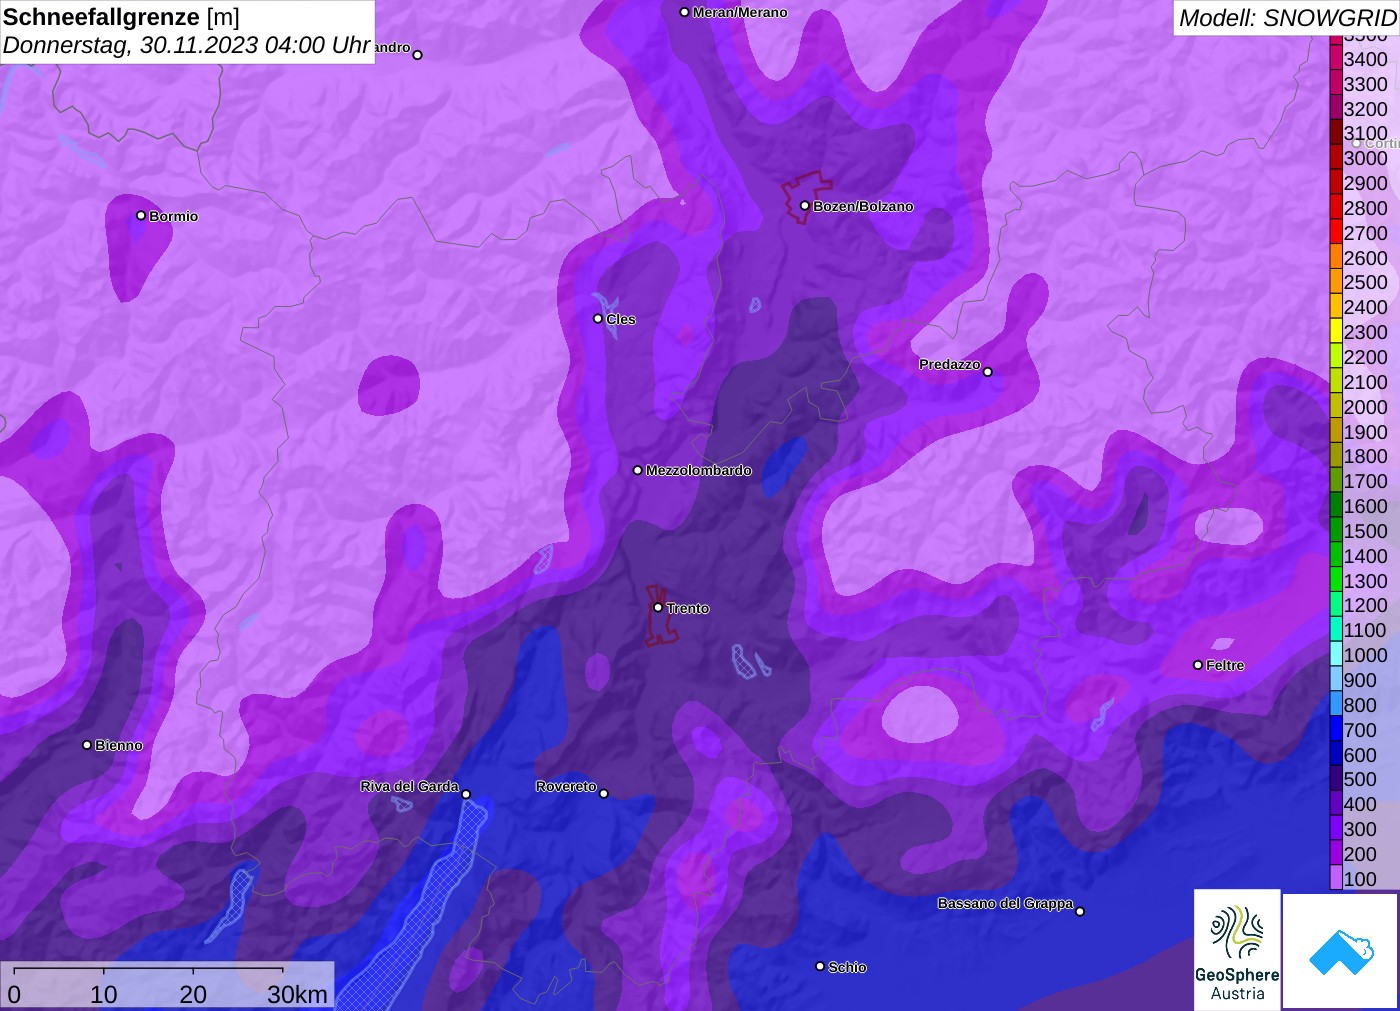The width and height of the screenshot is (1400, 1011).
Task: Click the Predazzo marker dot
Action: pos(988,371)
